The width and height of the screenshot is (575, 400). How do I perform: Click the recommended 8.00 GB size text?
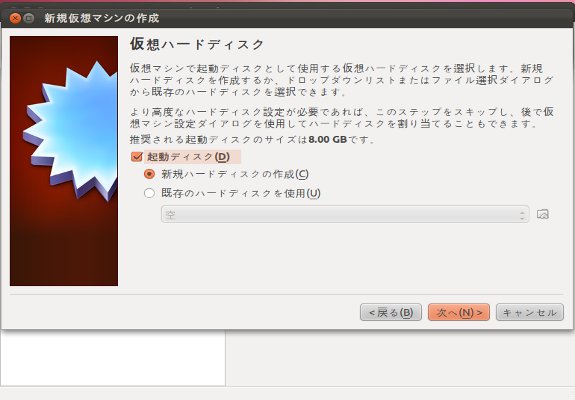coord(327,139)
